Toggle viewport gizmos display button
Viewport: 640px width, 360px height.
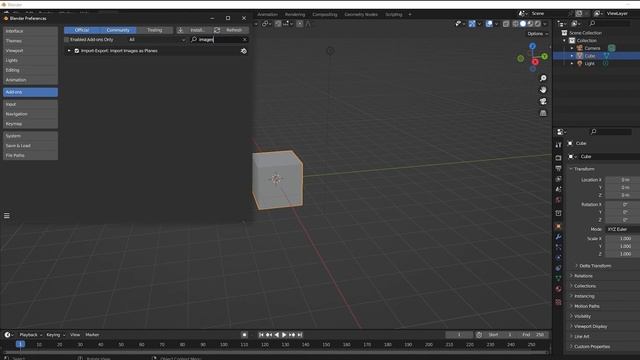point(472,24)
